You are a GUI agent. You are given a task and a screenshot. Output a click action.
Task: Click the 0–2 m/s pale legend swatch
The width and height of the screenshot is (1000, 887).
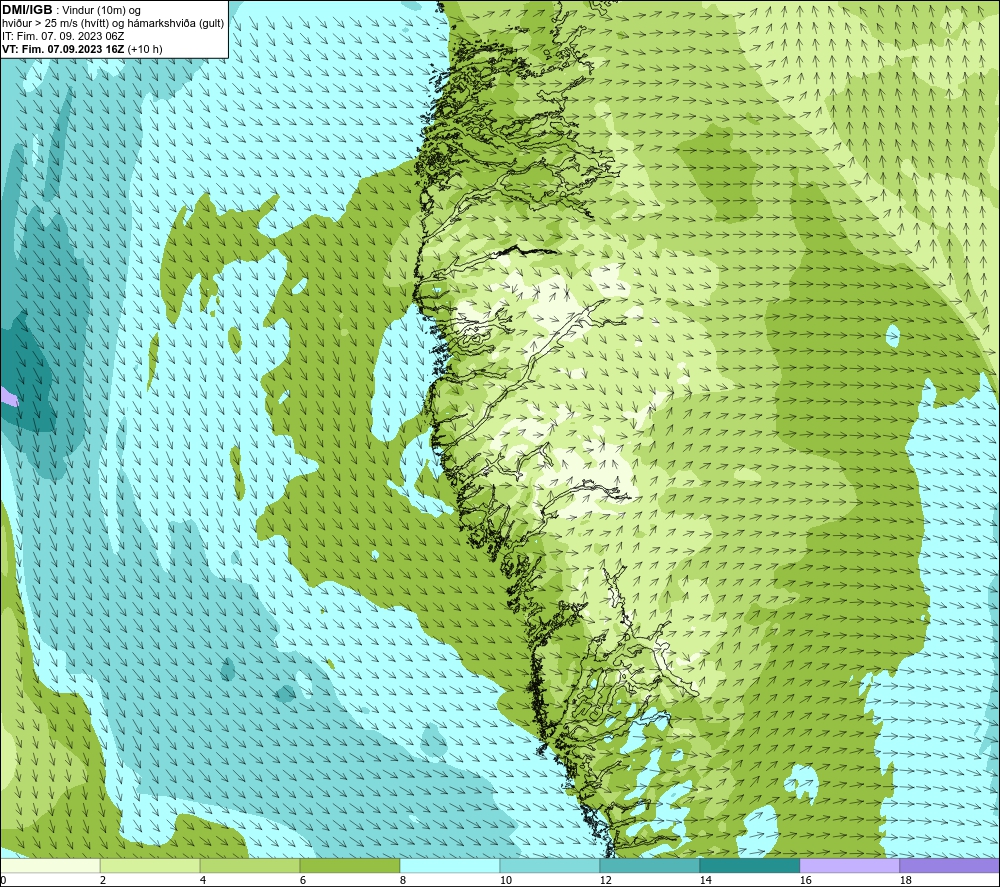50,865
